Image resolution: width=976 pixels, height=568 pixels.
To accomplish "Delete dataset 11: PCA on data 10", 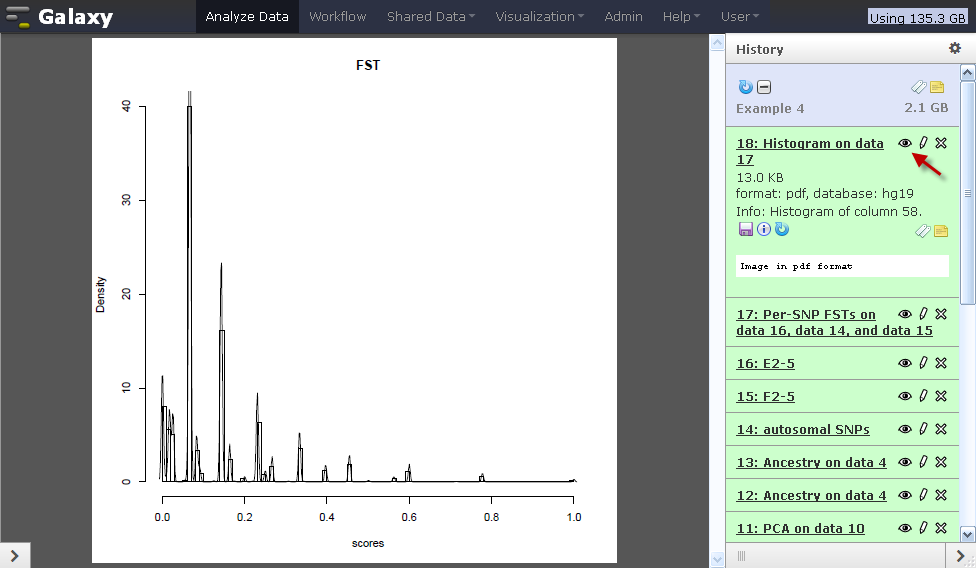I will [x=941, y=528].
